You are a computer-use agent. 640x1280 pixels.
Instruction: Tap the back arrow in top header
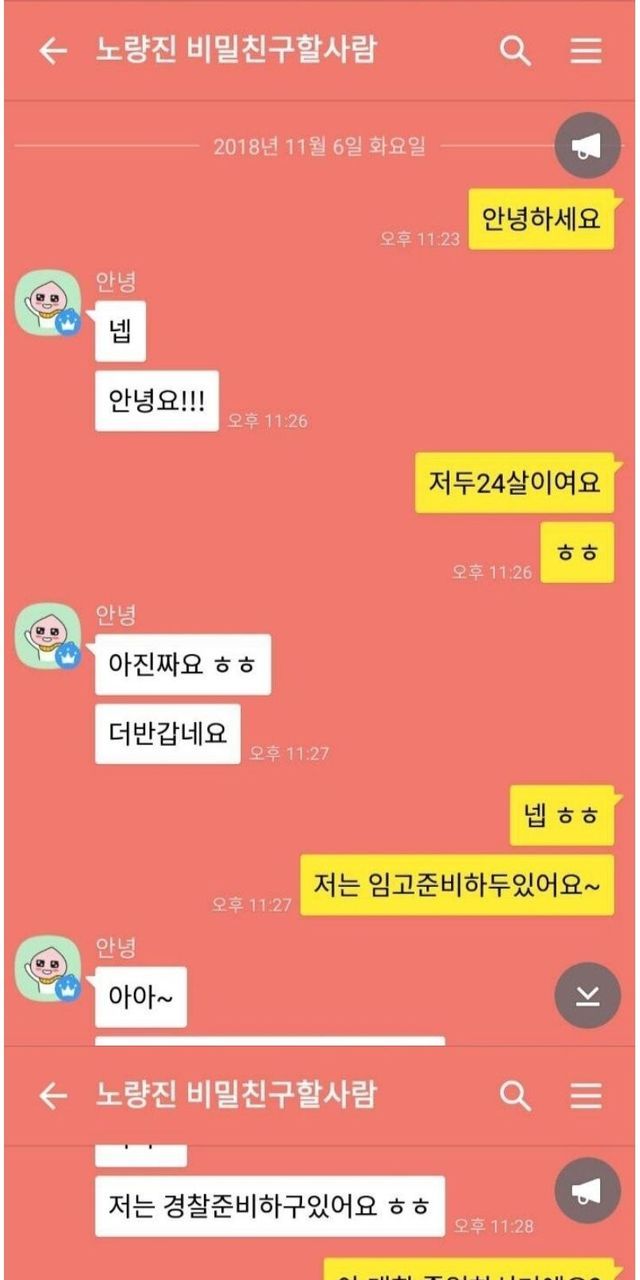click(x=53, y=51)
